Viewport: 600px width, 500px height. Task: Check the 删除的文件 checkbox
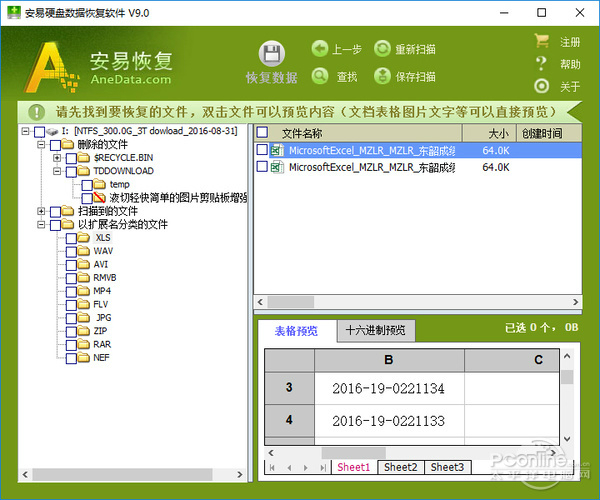click(x=55, y=145)
